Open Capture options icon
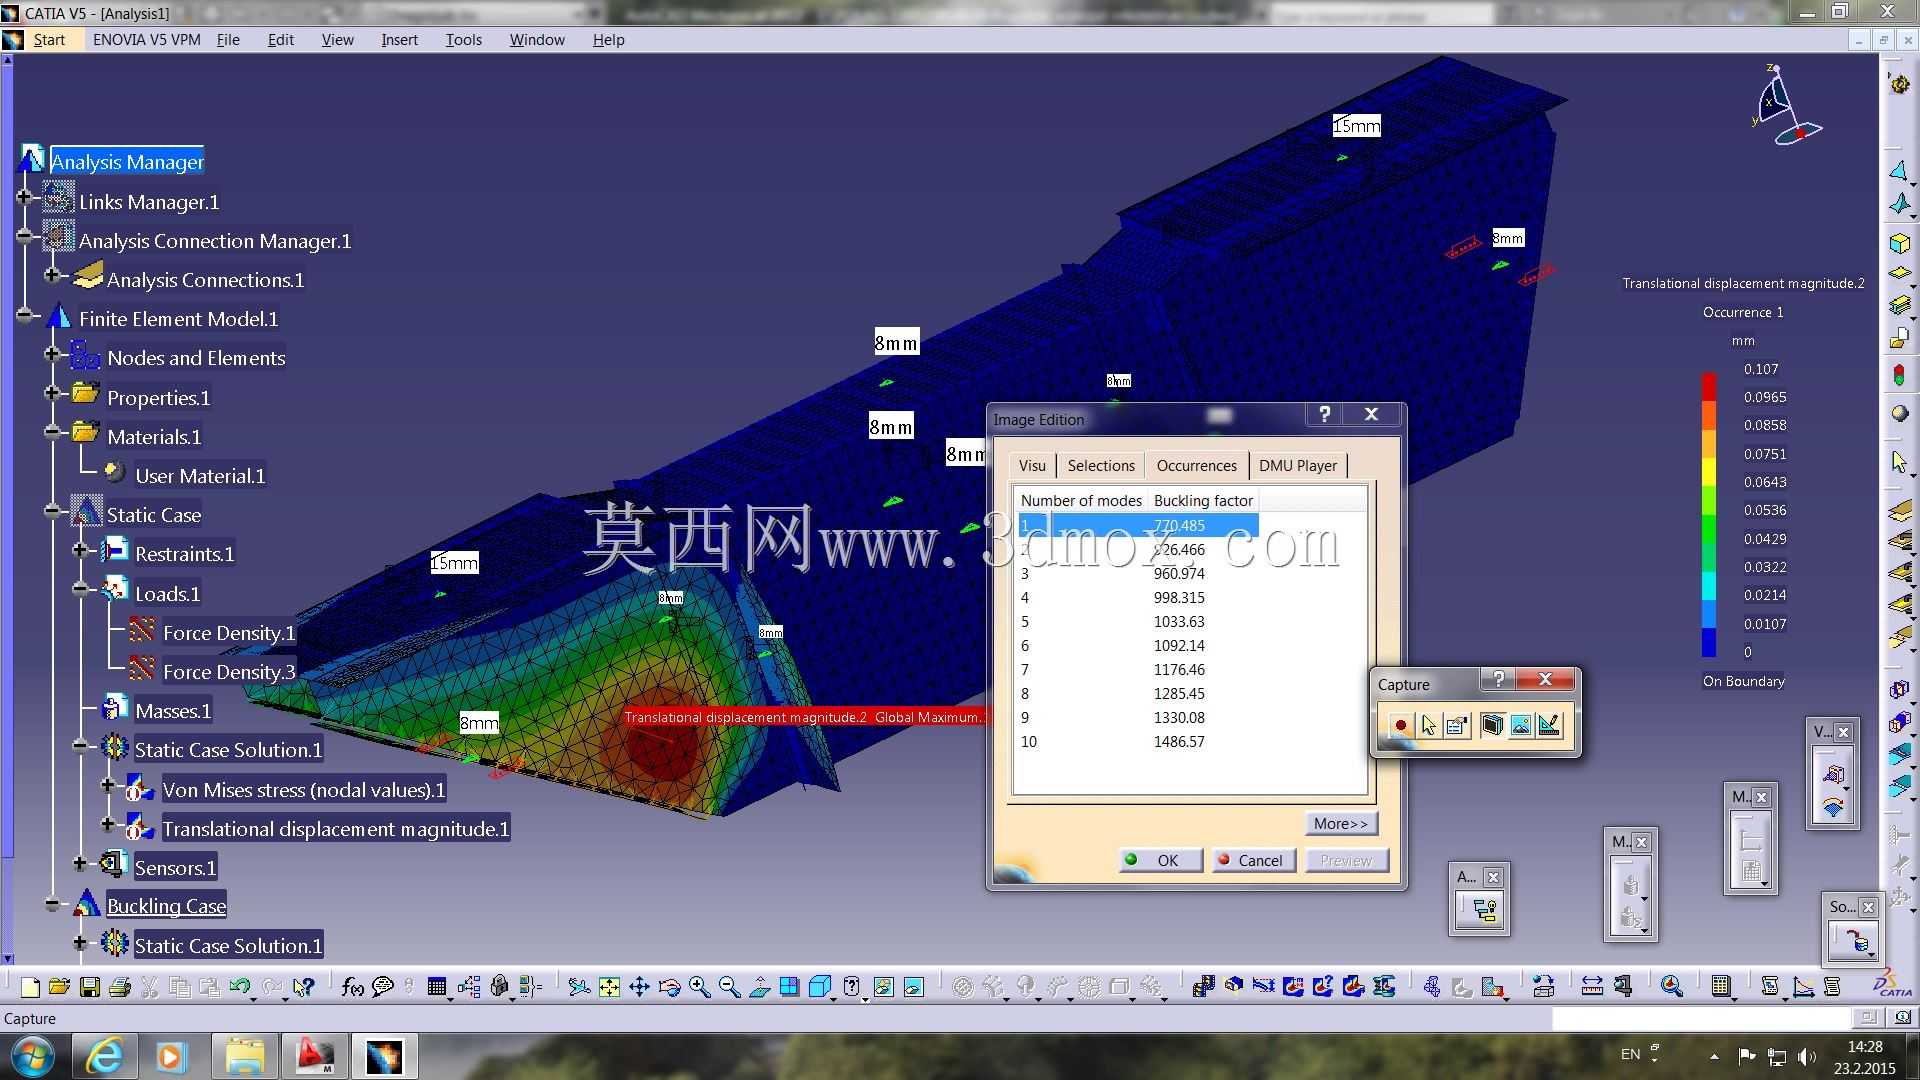Image resolution: width=1920 pixels, height=1080 pixels. (x=1457, y=726)
